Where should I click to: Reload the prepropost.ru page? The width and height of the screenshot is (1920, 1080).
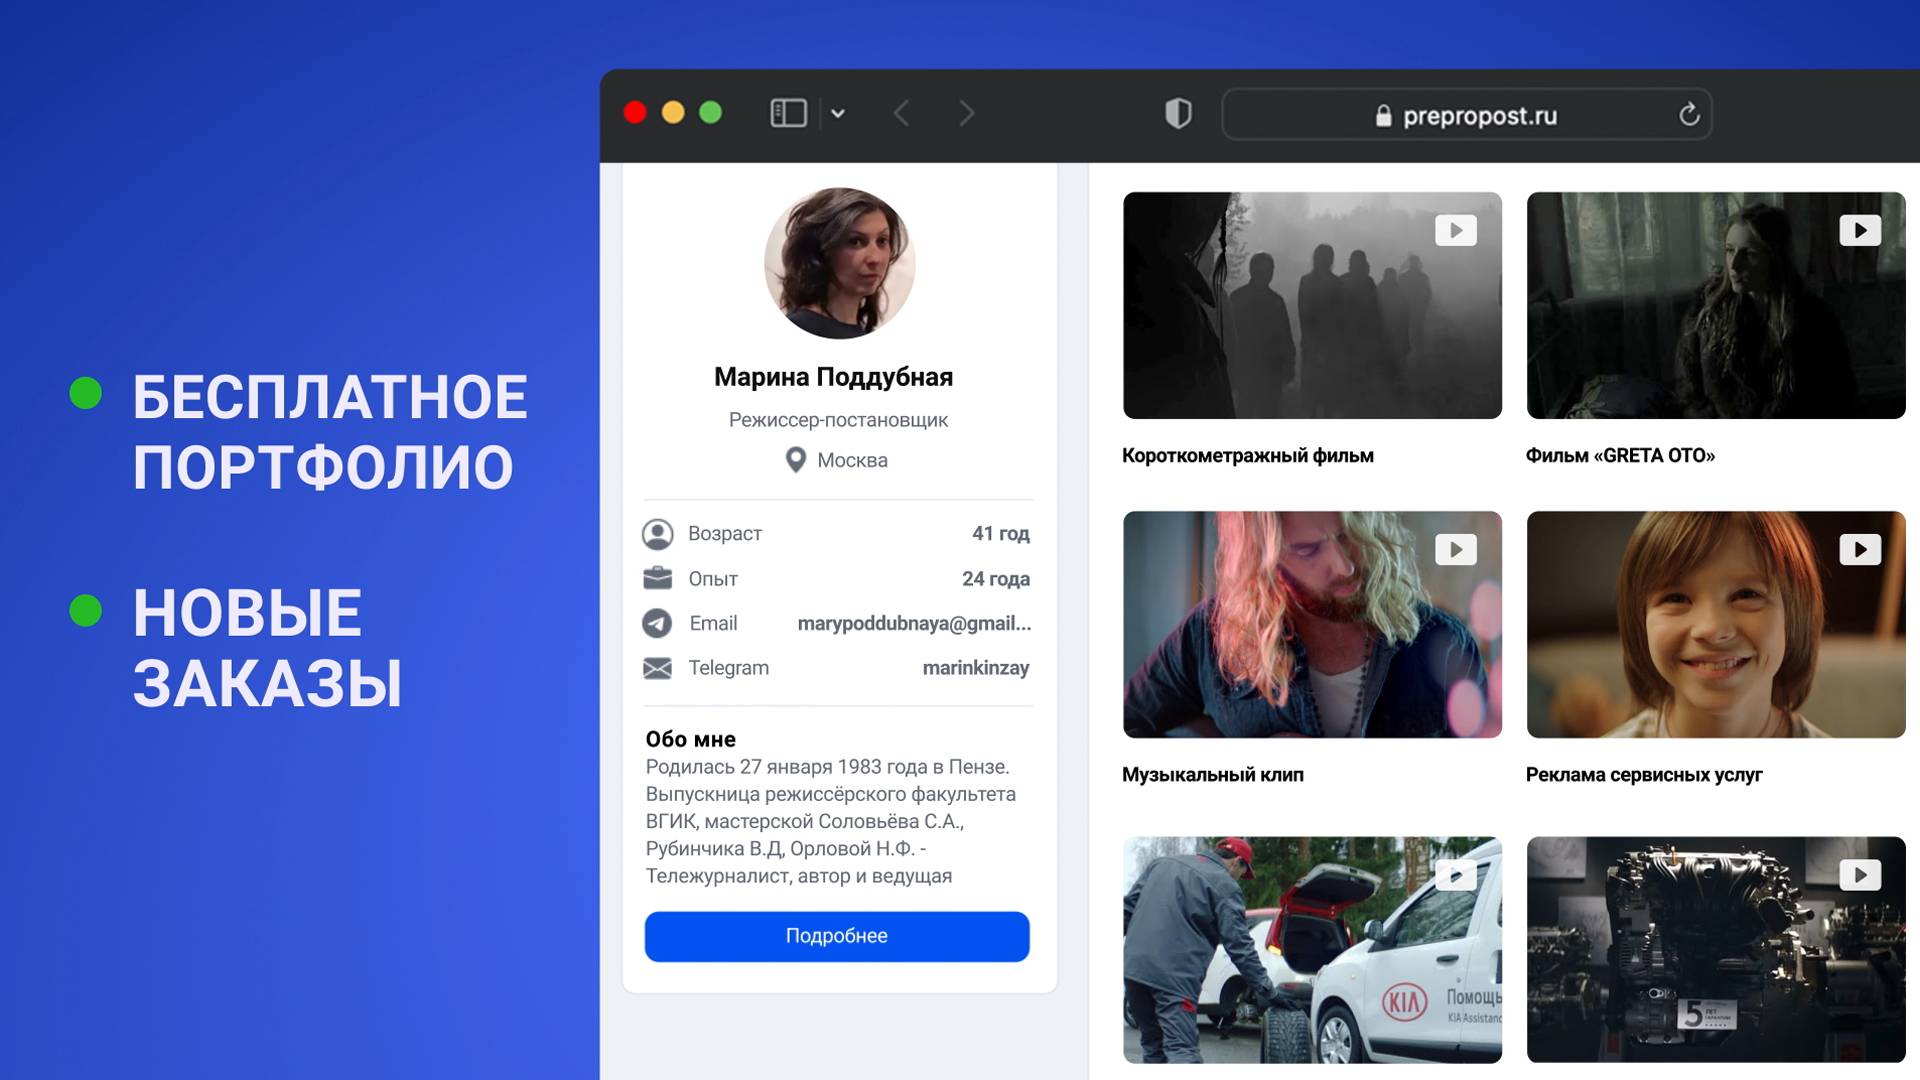(x=1690, y=114)
